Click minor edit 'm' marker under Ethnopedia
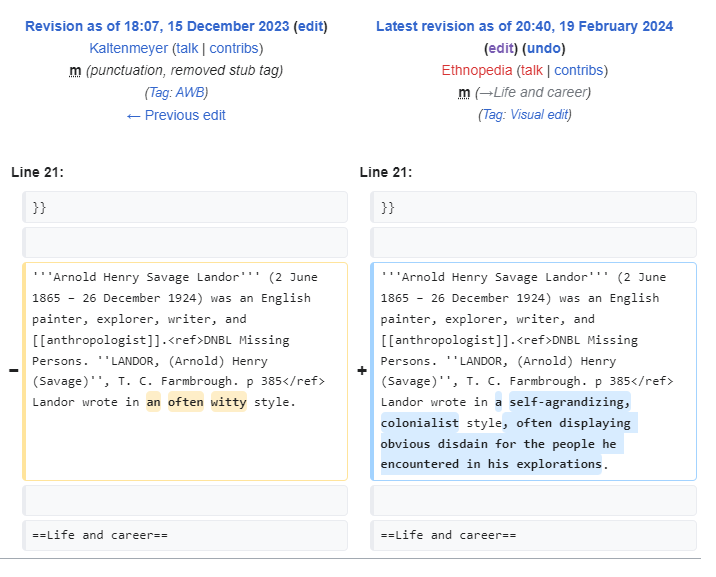This screenshot has width=716, height=577. (464, 93)
